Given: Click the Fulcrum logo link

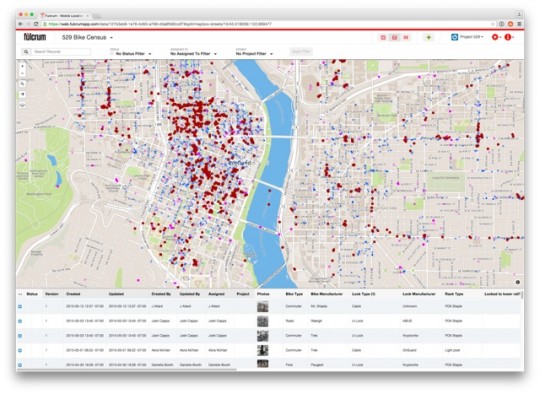Looking at the screenshot, I should click(x=35, y=37).
